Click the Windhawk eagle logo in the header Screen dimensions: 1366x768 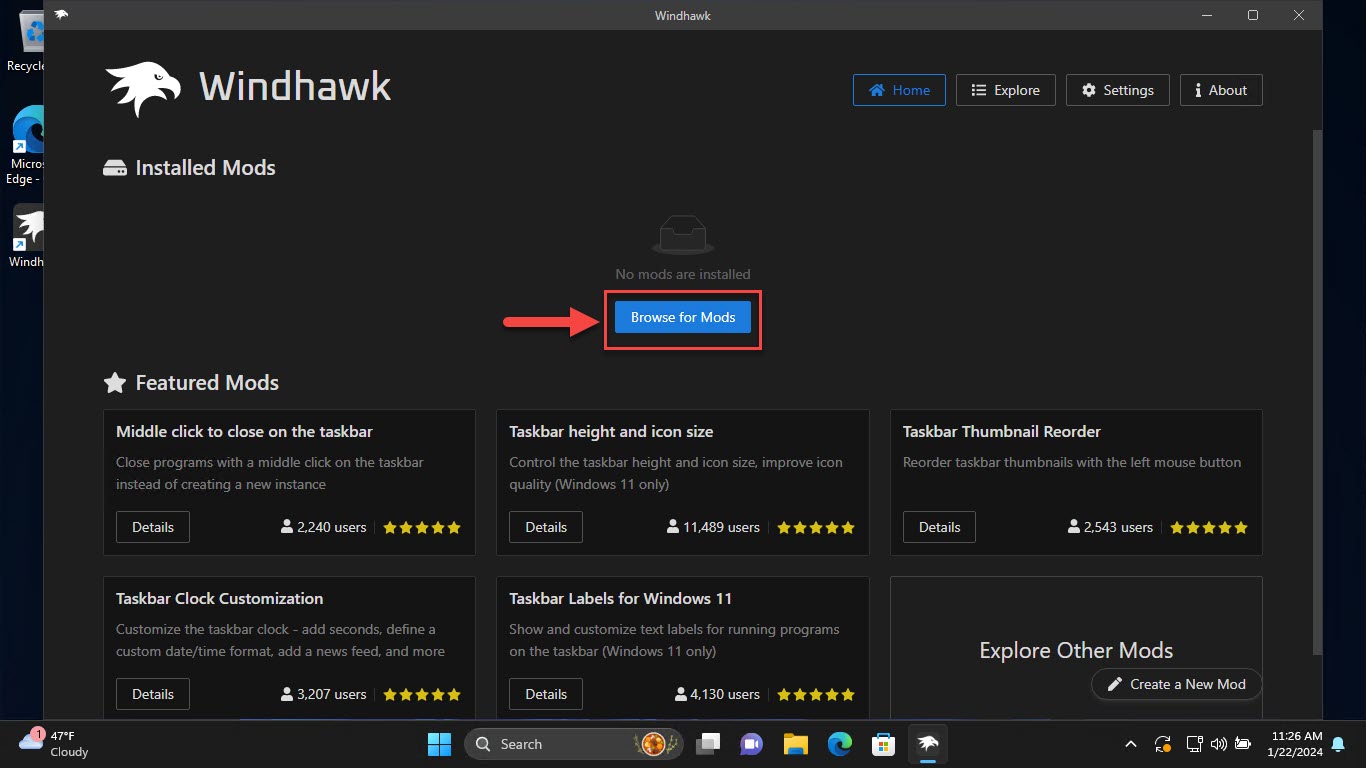point(144,89)
